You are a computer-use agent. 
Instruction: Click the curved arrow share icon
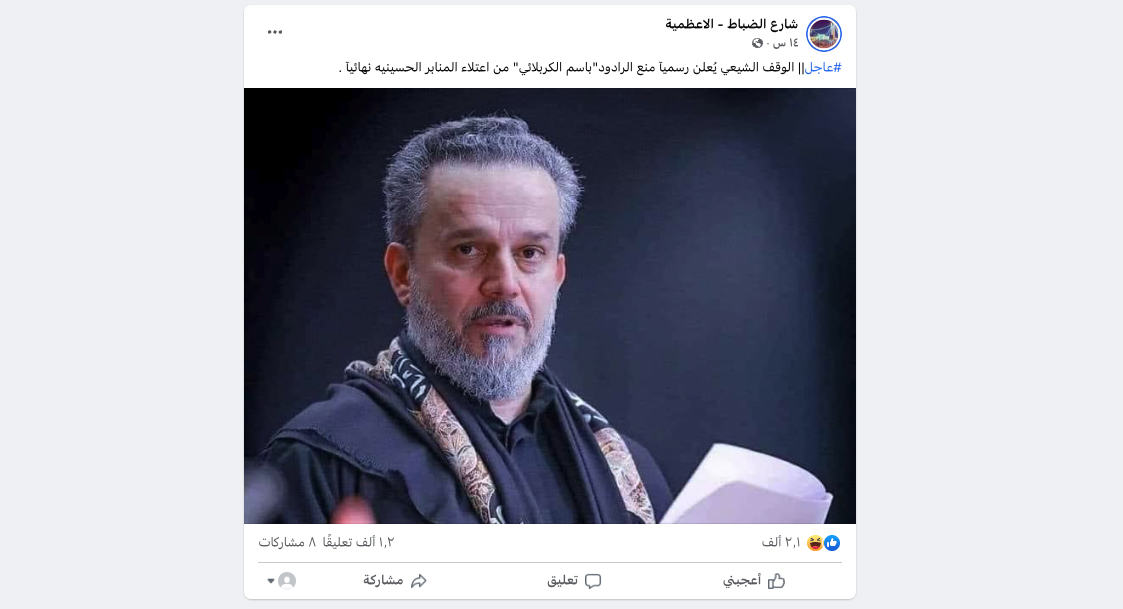419,580
